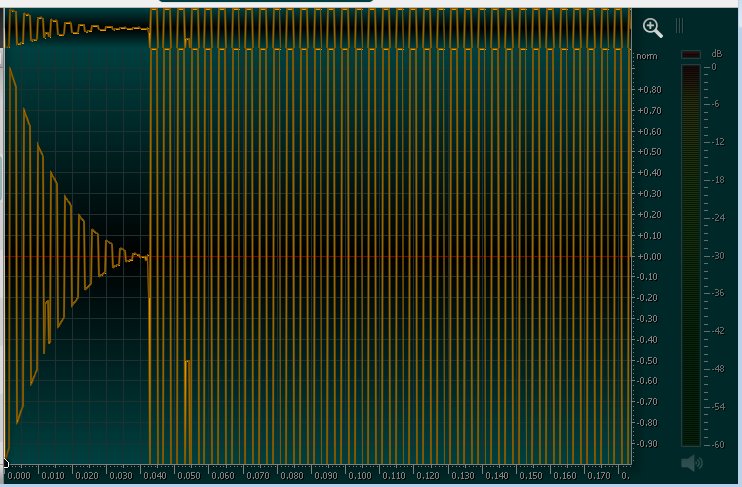The image size is (742, 487).
Task: Click the 0.150 mark on the time ruler
Action: pos(530,475)
